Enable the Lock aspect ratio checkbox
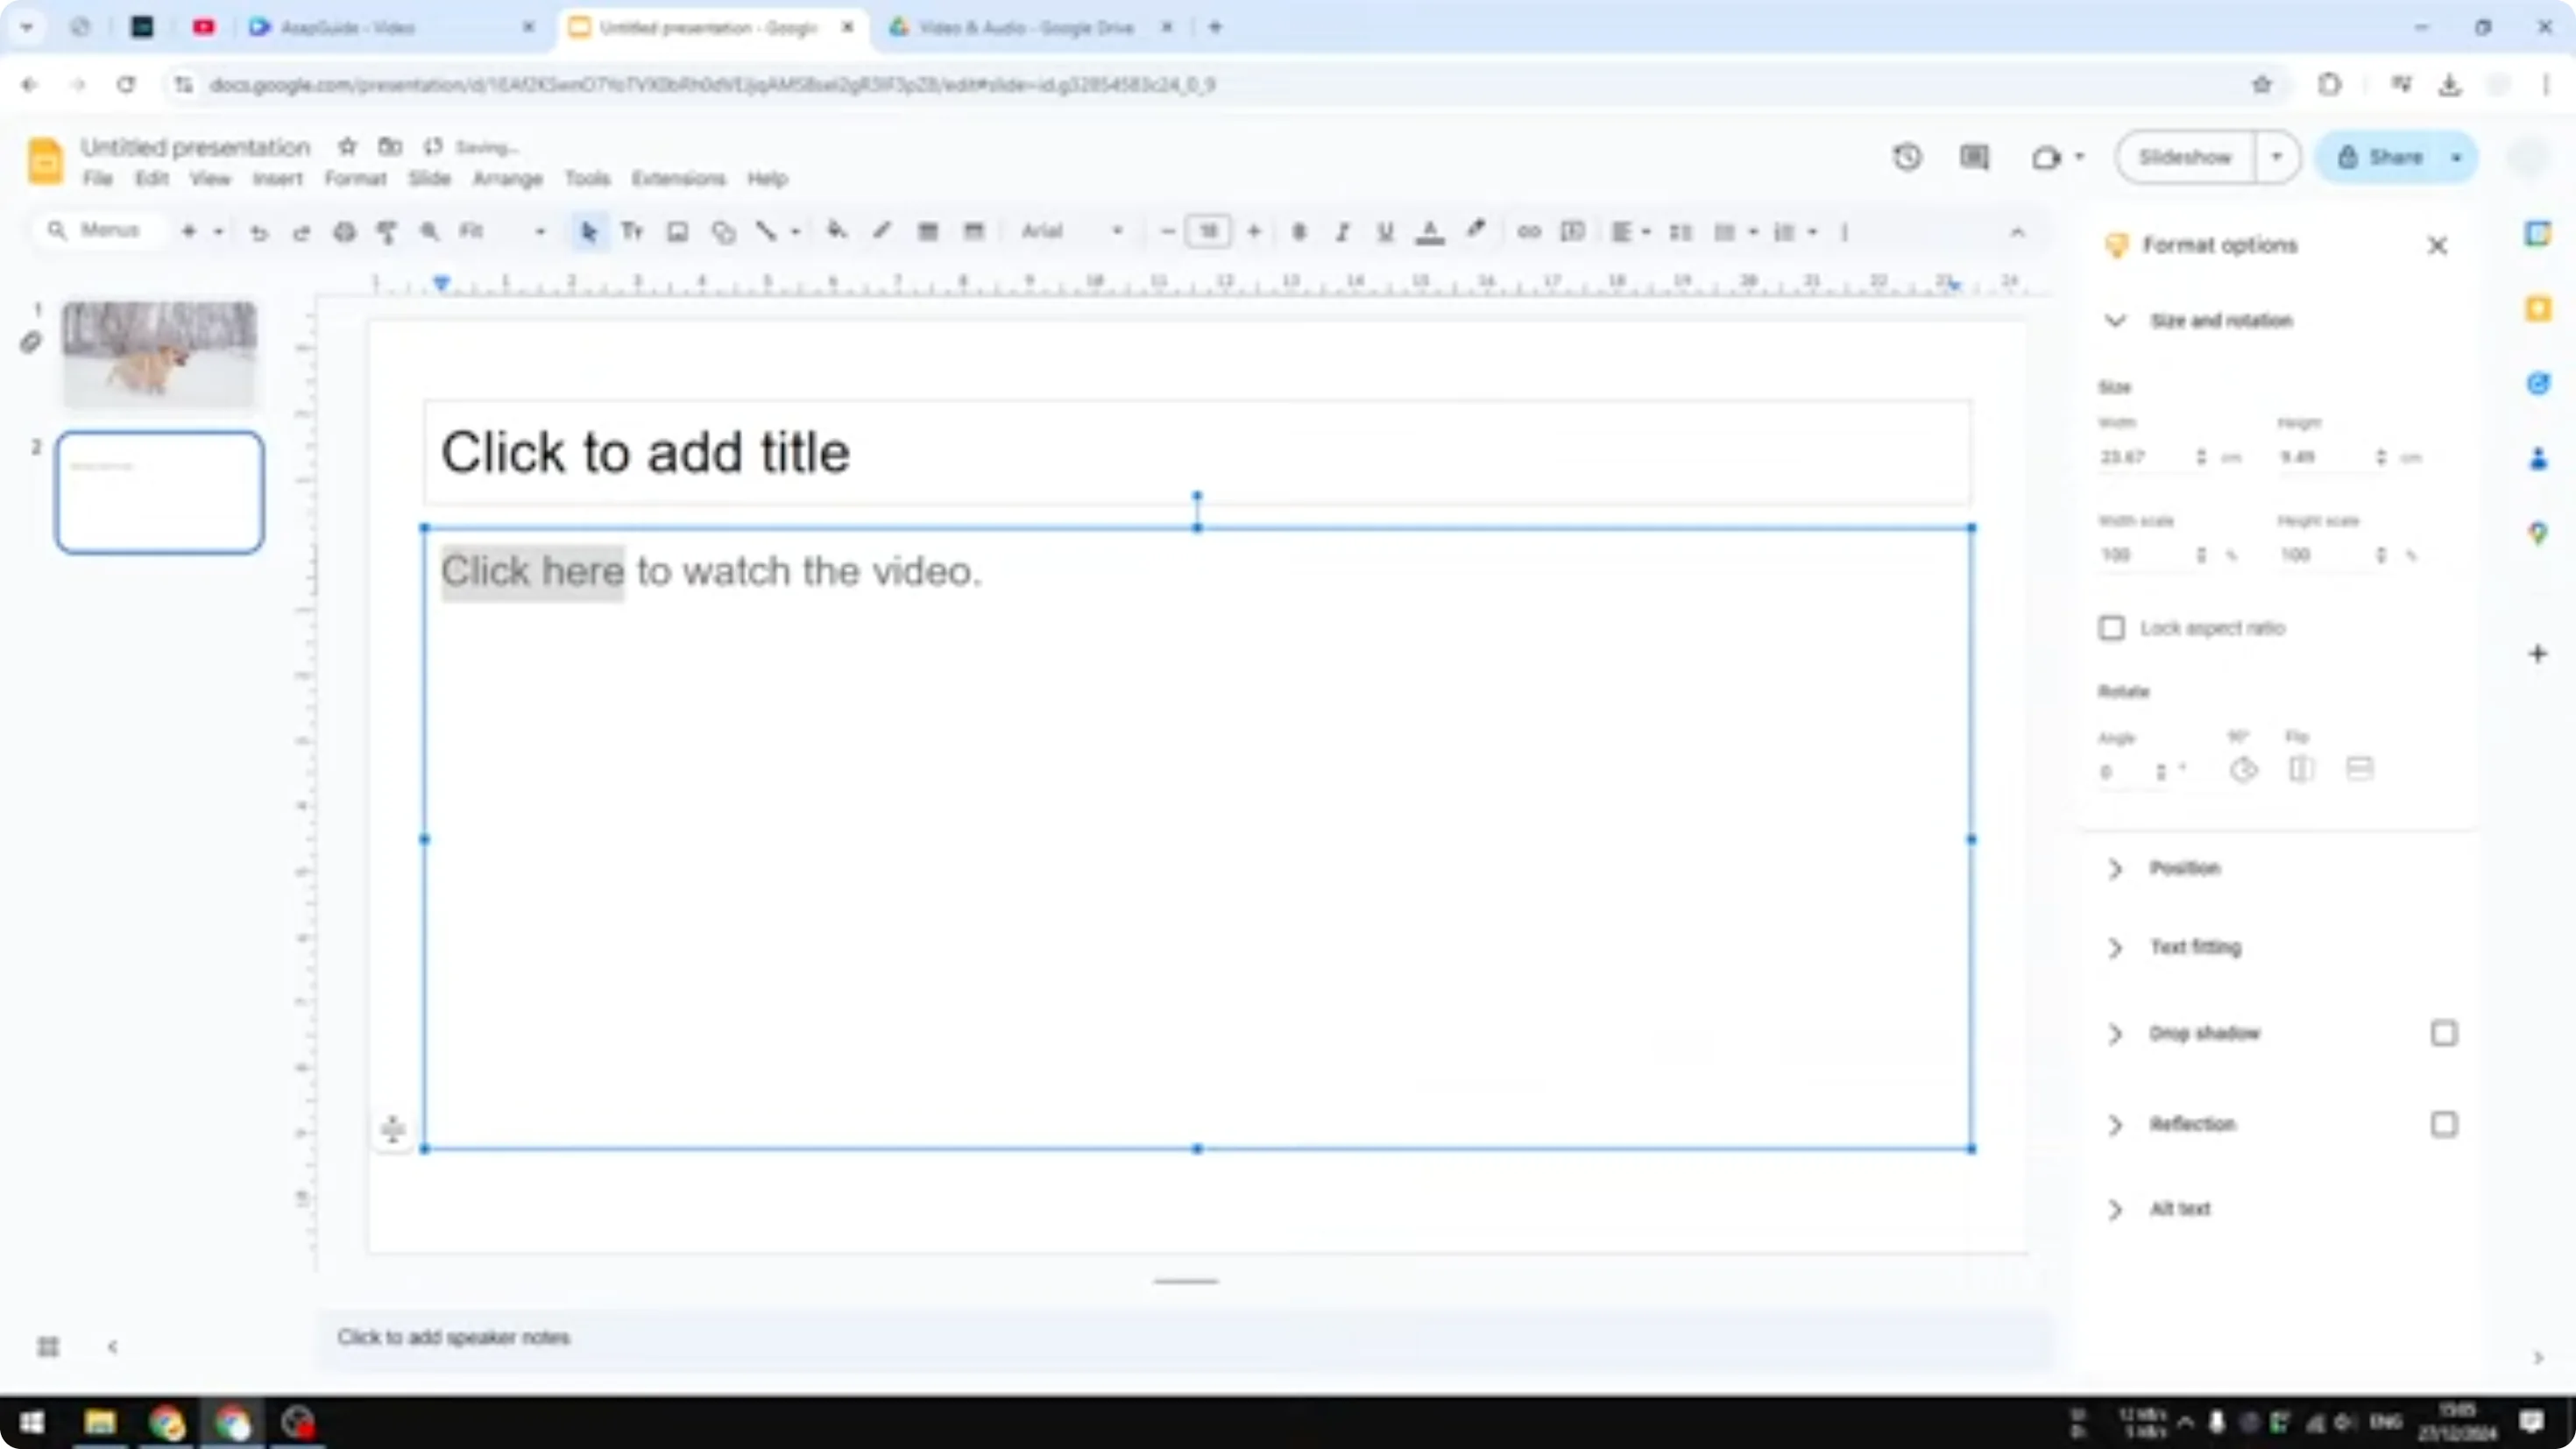2576x1449 pixels. (x=2112, y=627)
